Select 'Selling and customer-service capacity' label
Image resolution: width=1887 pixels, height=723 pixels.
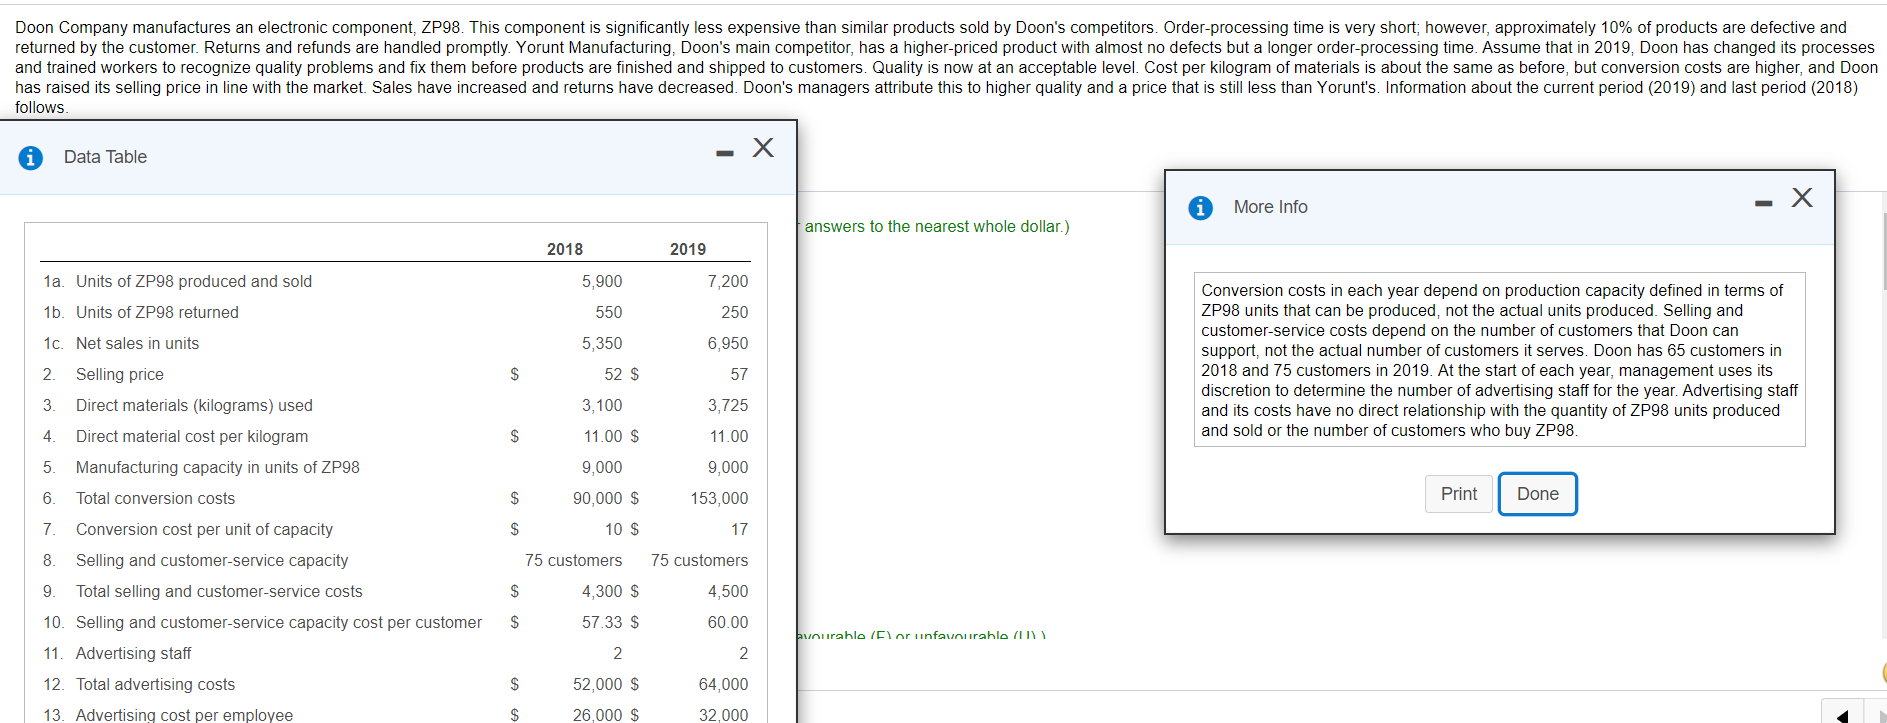pyautogui.click(x=212, y=561)
